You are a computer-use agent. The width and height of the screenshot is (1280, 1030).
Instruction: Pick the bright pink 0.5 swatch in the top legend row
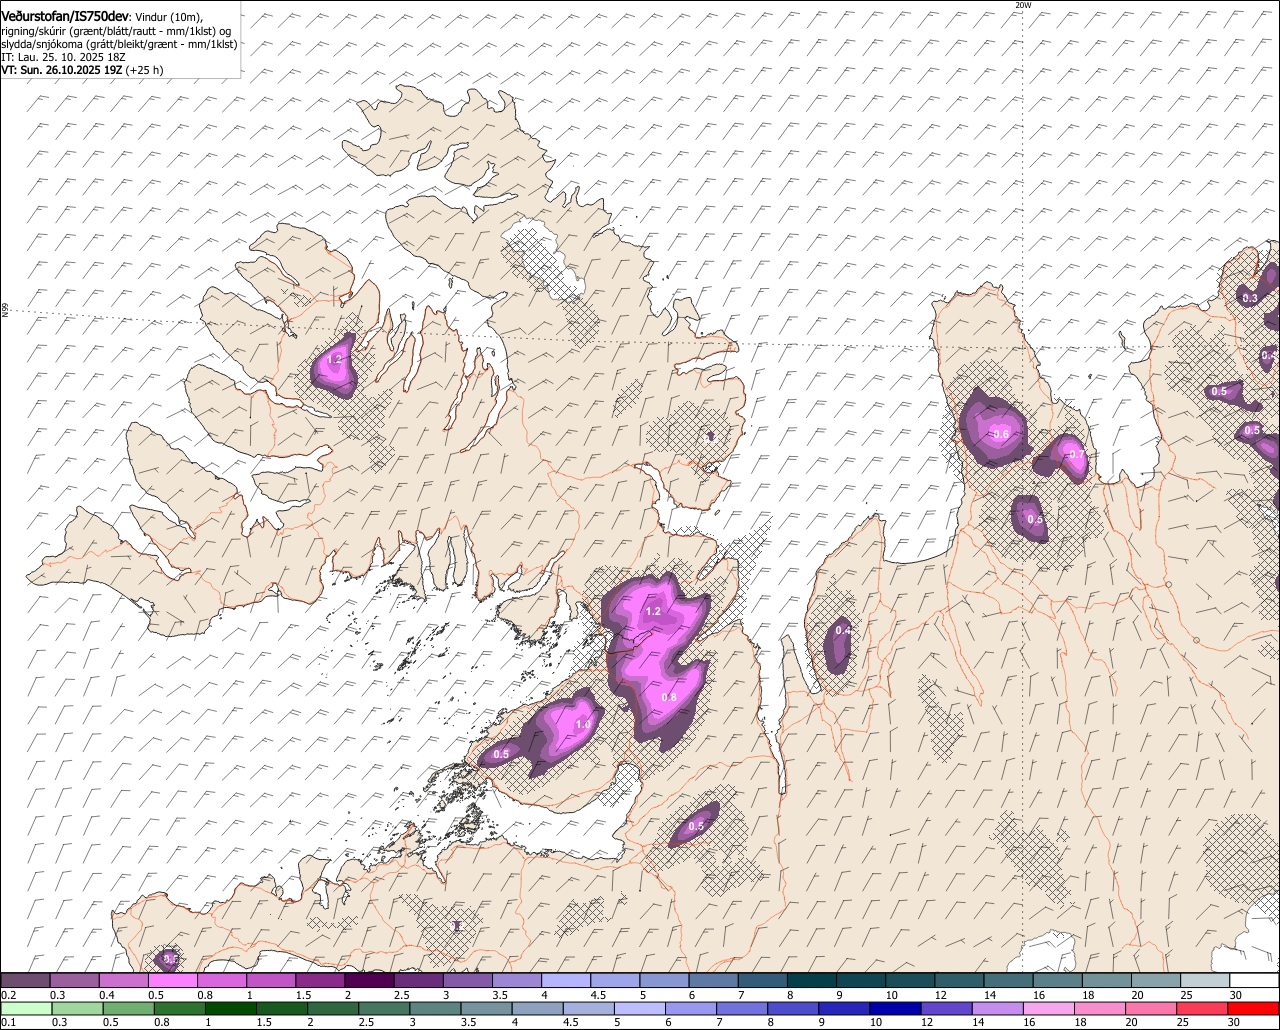click(172, 981)
